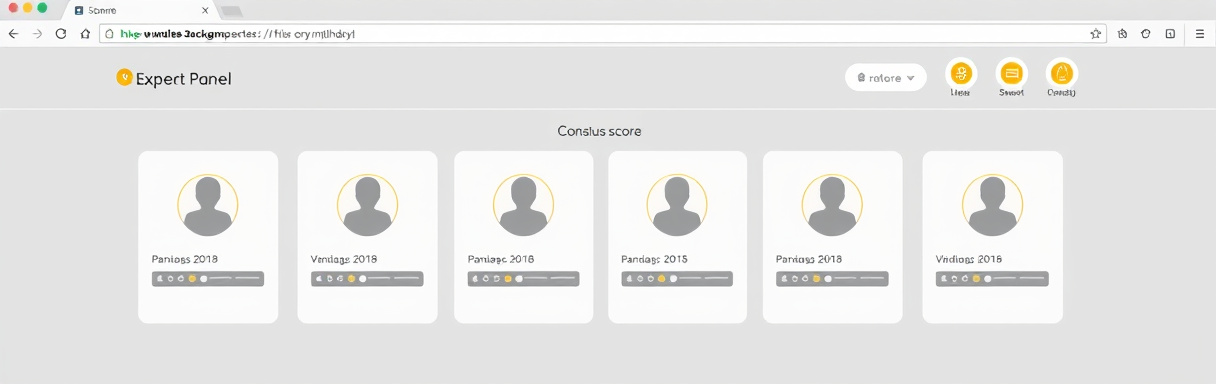
Task: Click the leftmost icon in Vidiogs 2016 rating bar
Action: coord(944,279)
